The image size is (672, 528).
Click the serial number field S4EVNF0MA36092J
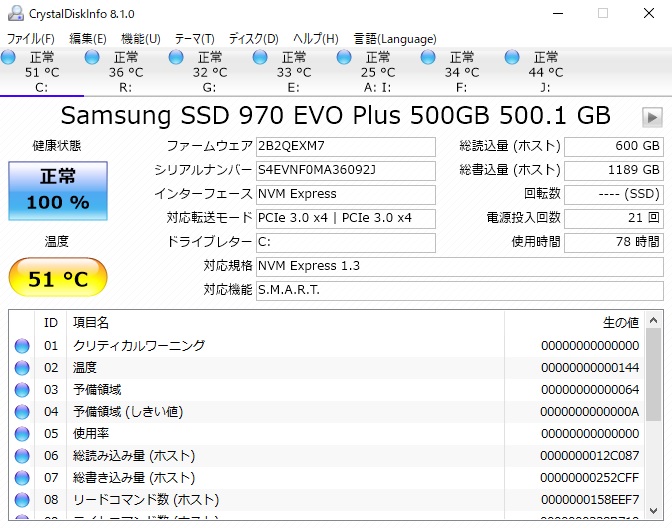[346, 171]
